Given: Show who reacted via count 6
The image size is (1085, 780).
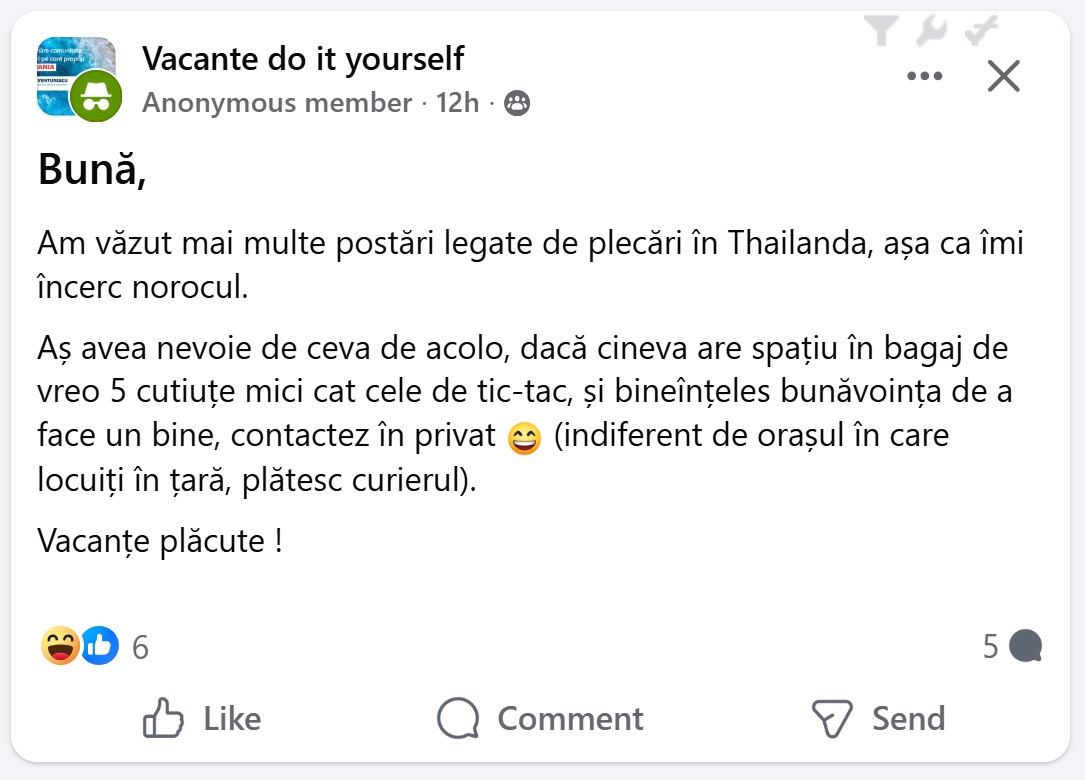Looking at the screenshot, I should tap(140, 648).
